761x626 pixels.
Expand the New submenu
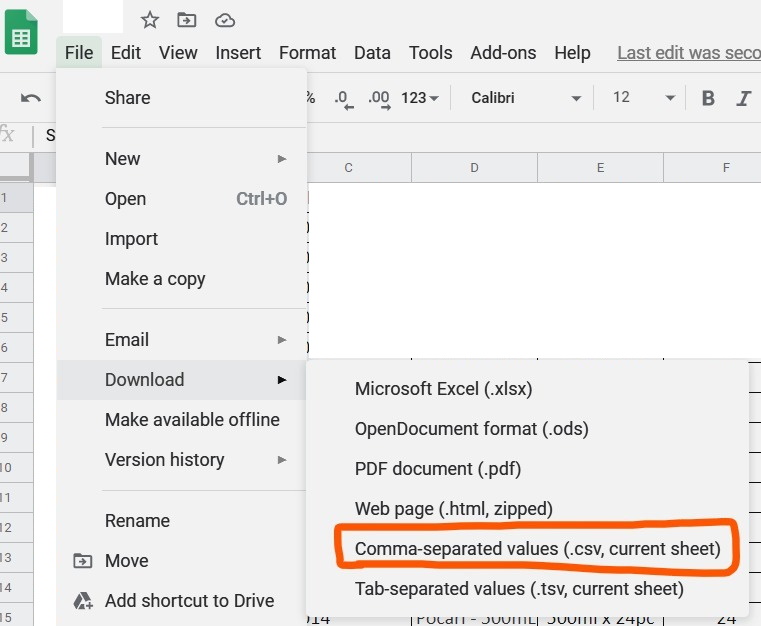tap(182, 159)
